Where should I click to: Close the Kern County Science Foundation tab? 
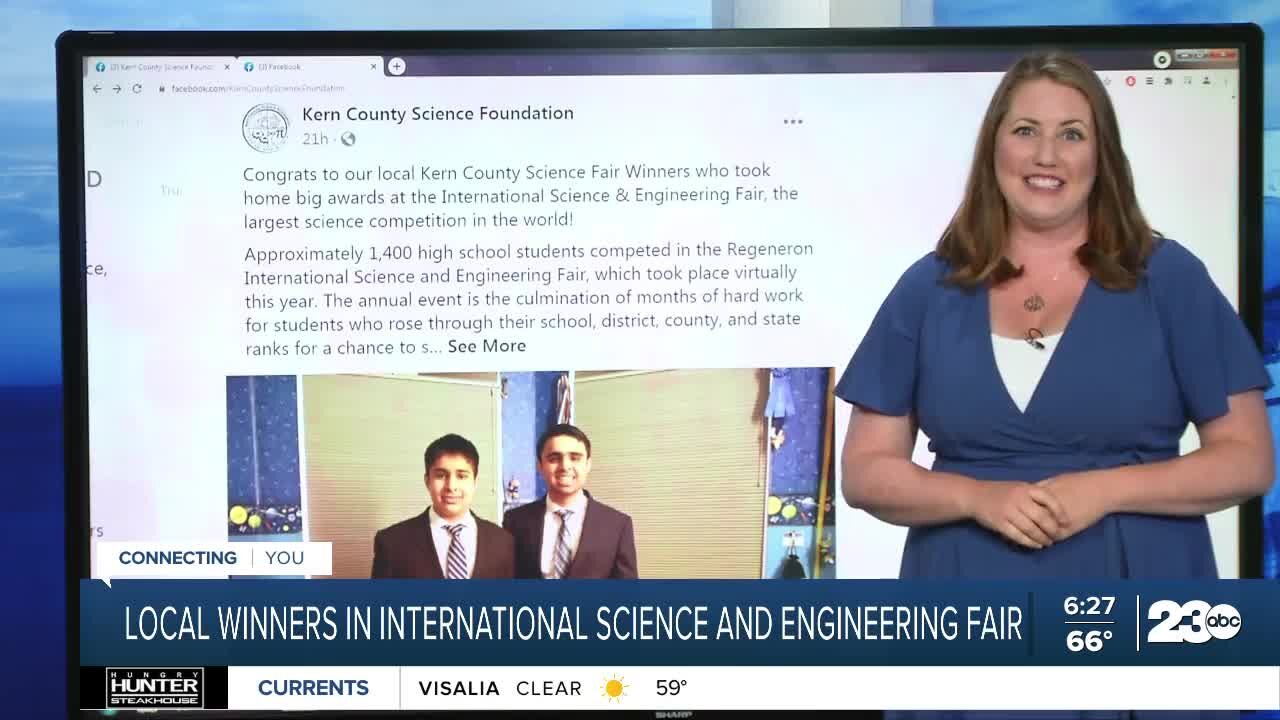(x=227, y=67)
